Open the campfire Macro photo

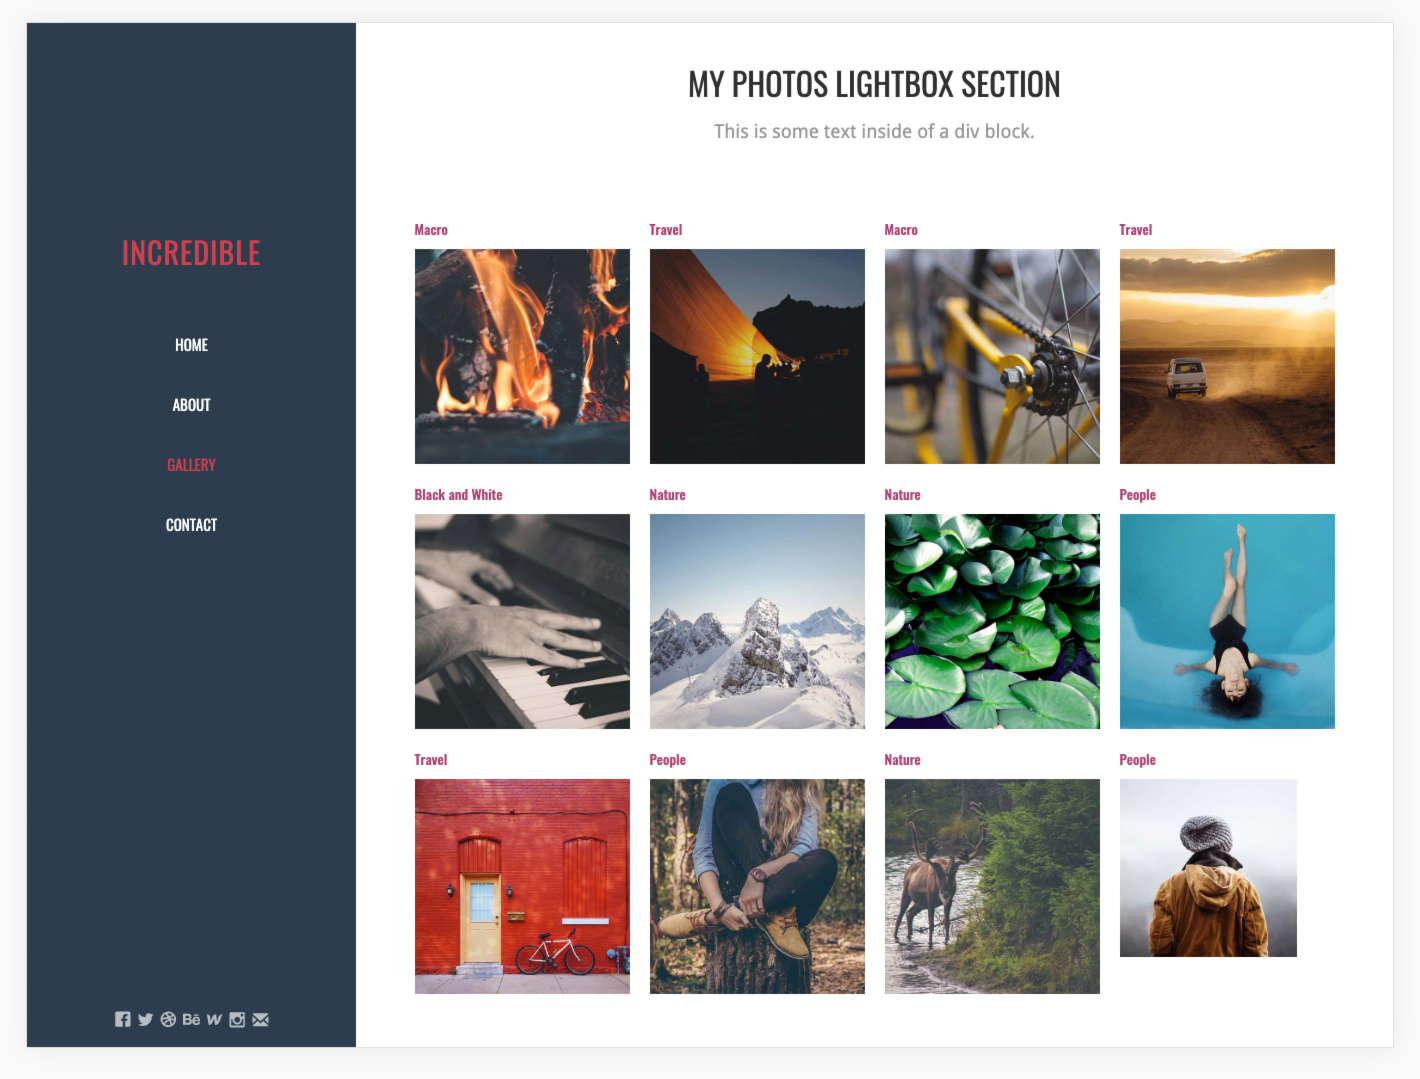[522, 356]
